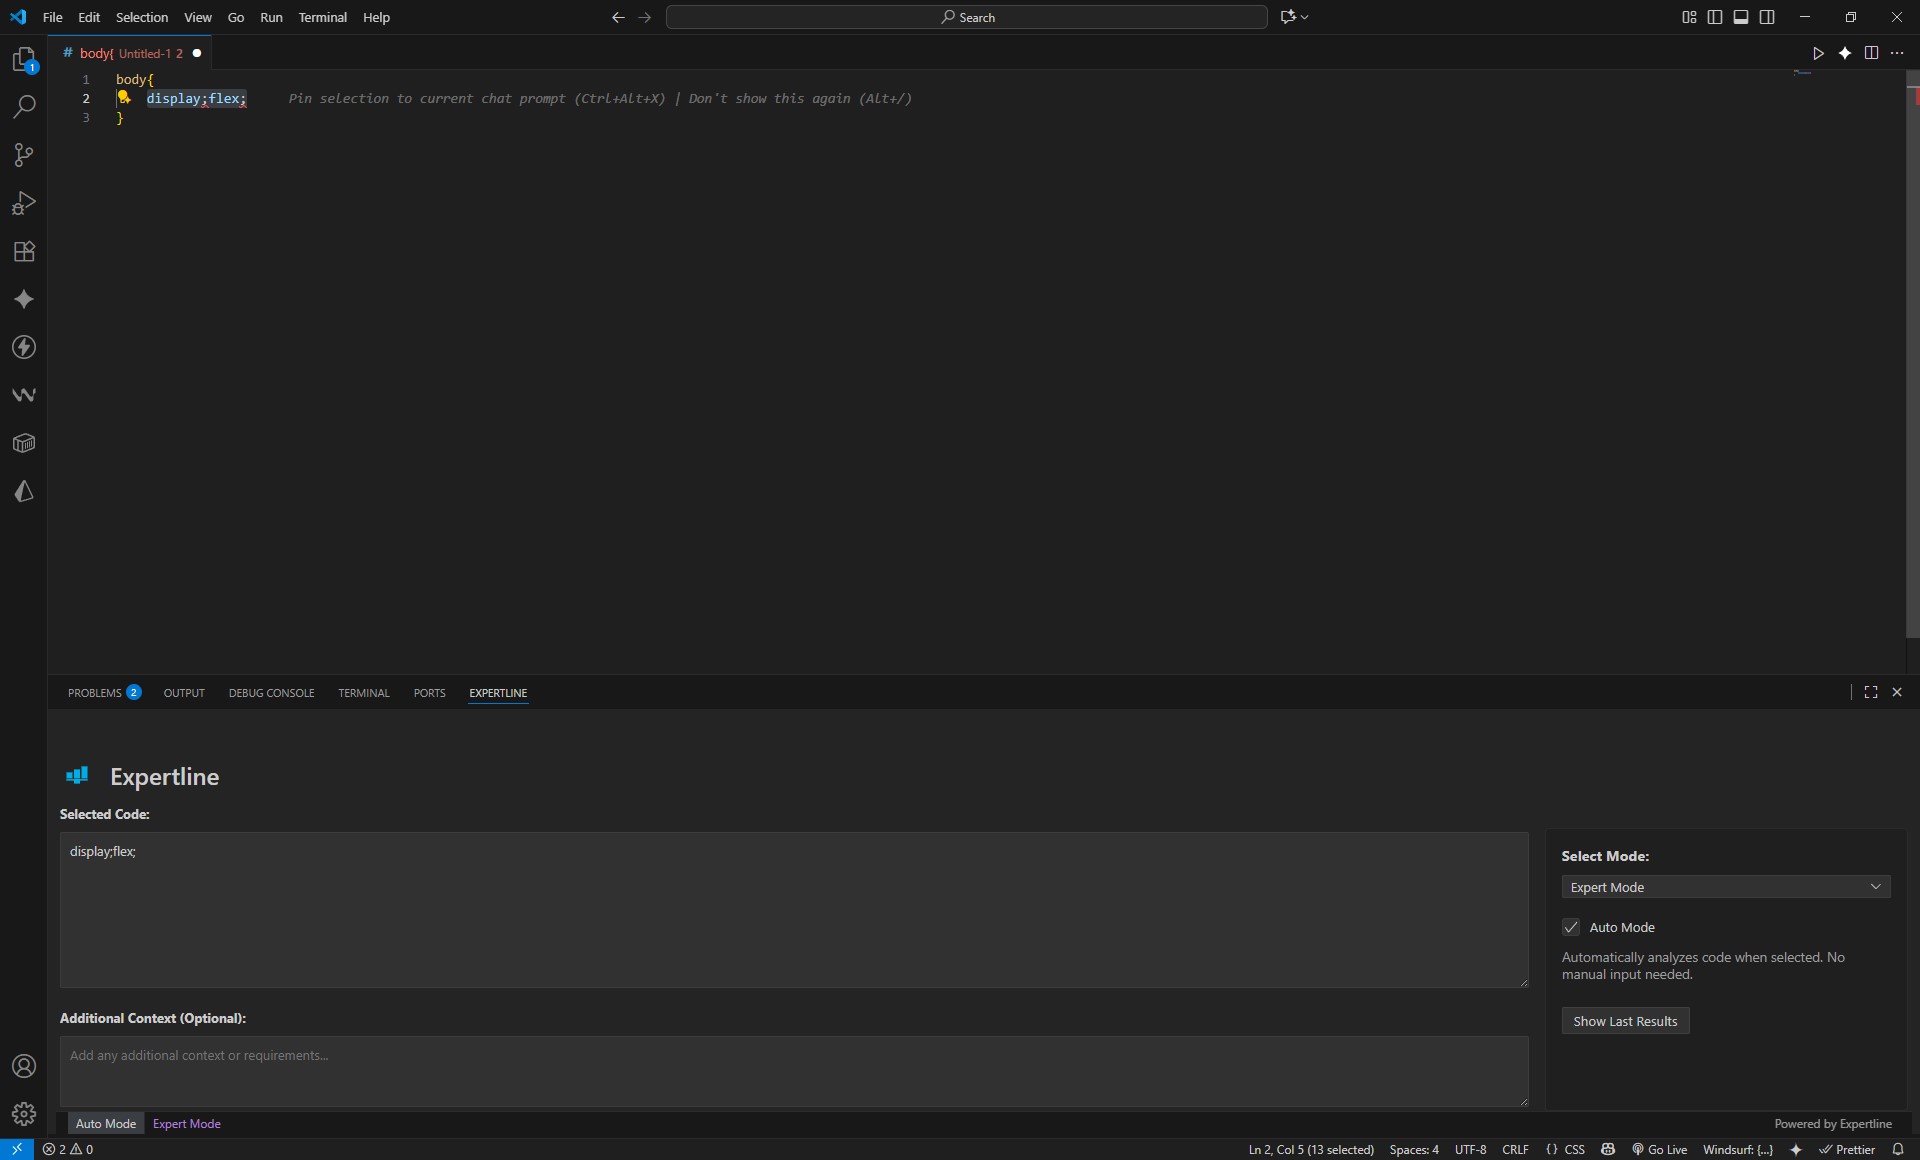1920x1160 pixels.
Task: Open the Explorer view in the activity bar
Action: pos(24,60)
